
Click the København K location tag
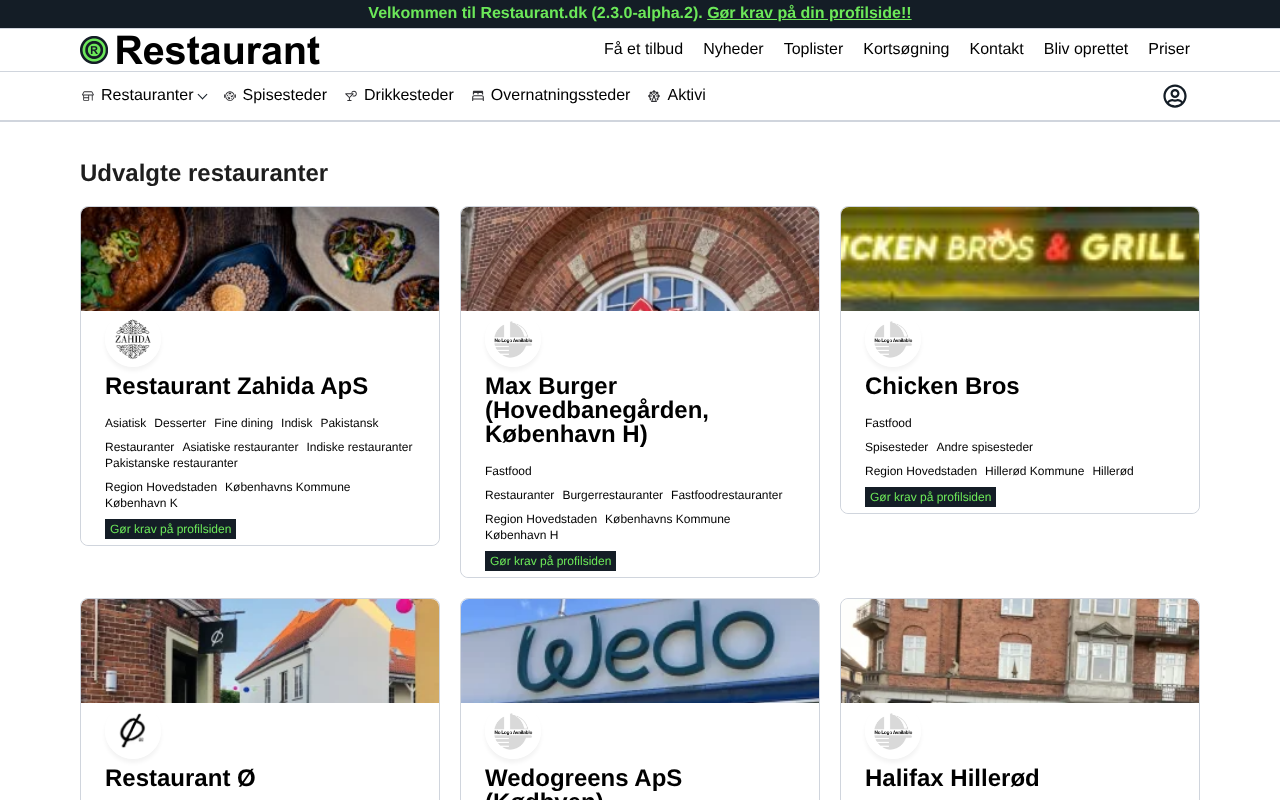click(141, 503)
